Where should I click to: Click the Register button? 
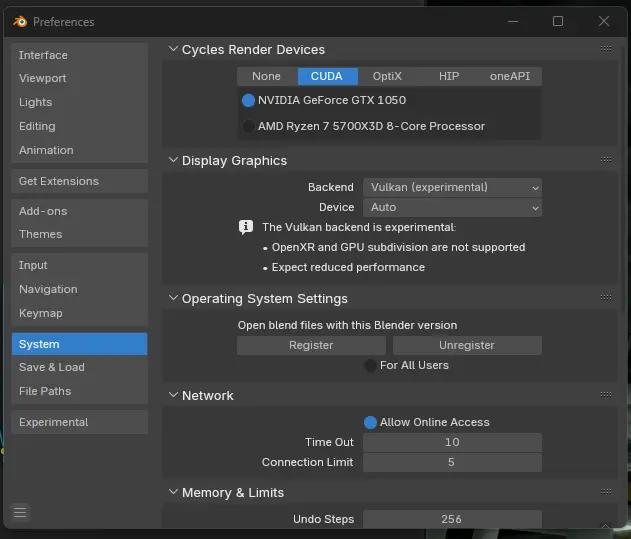(311, 345)
